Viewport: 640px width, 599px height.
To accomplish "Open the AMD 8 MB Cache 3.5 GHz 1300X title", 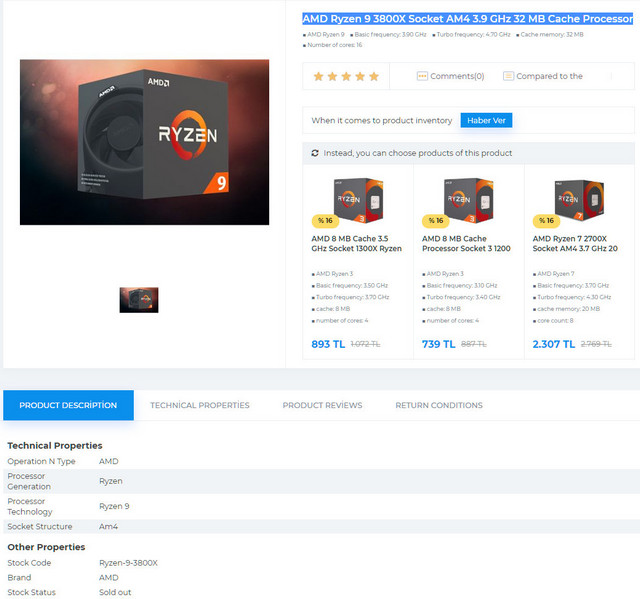I will pos(356,244).
